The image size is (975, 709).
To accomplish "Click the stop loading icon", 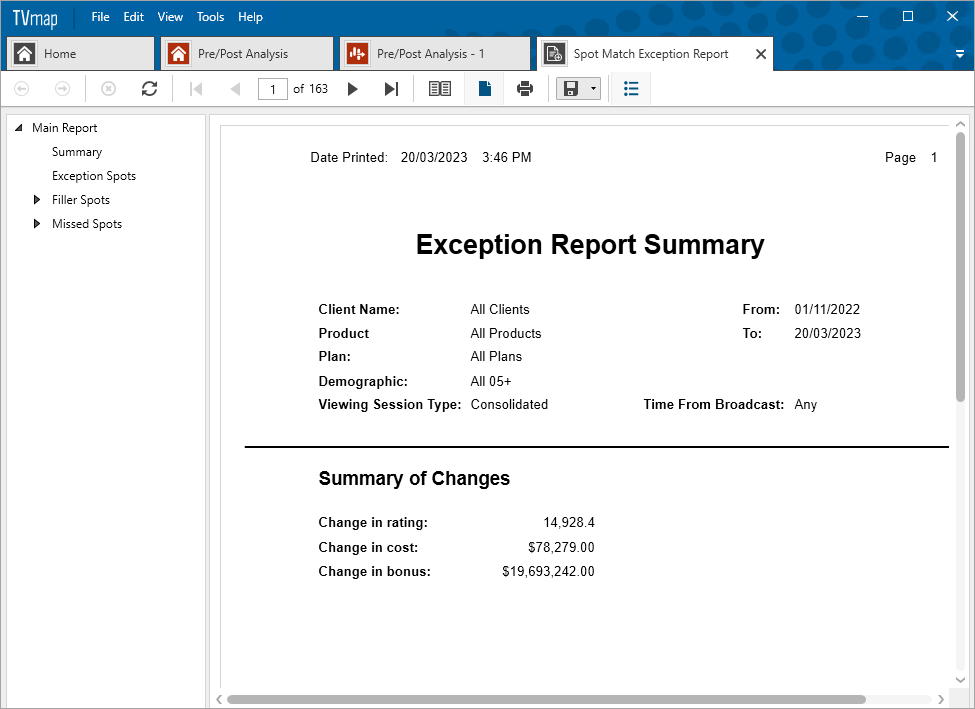I will (x=108, y=89).
